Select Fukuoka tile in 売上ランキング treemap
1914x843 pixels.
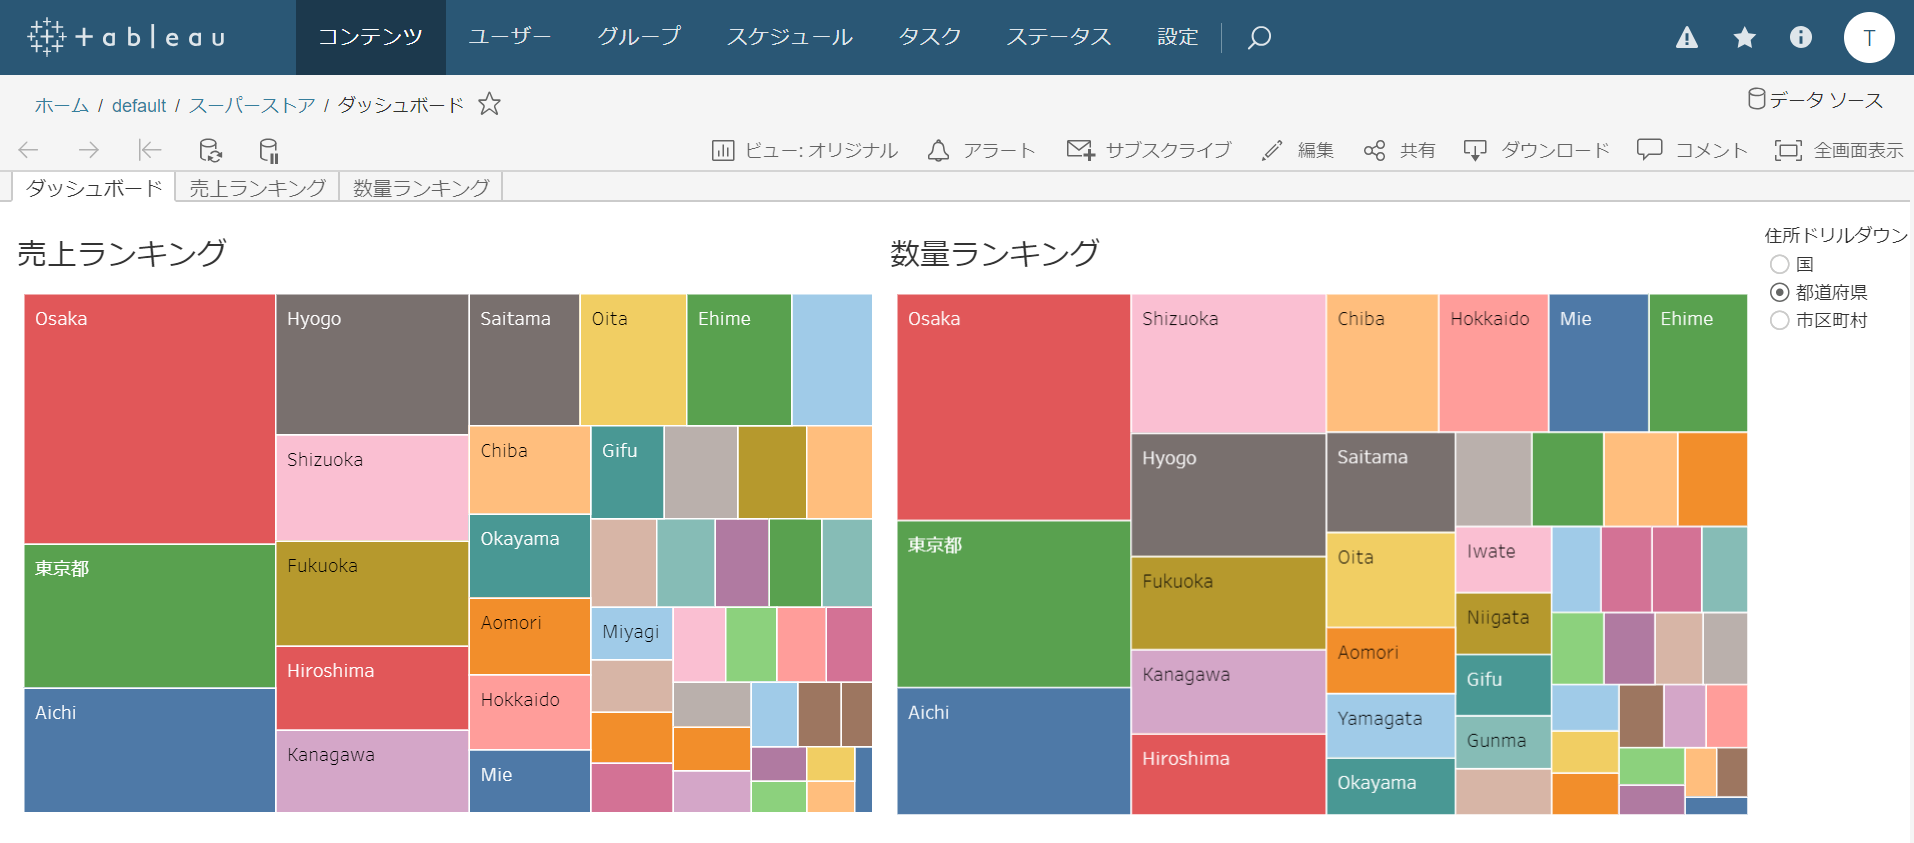pyautogui.click(x=372, y=594)
